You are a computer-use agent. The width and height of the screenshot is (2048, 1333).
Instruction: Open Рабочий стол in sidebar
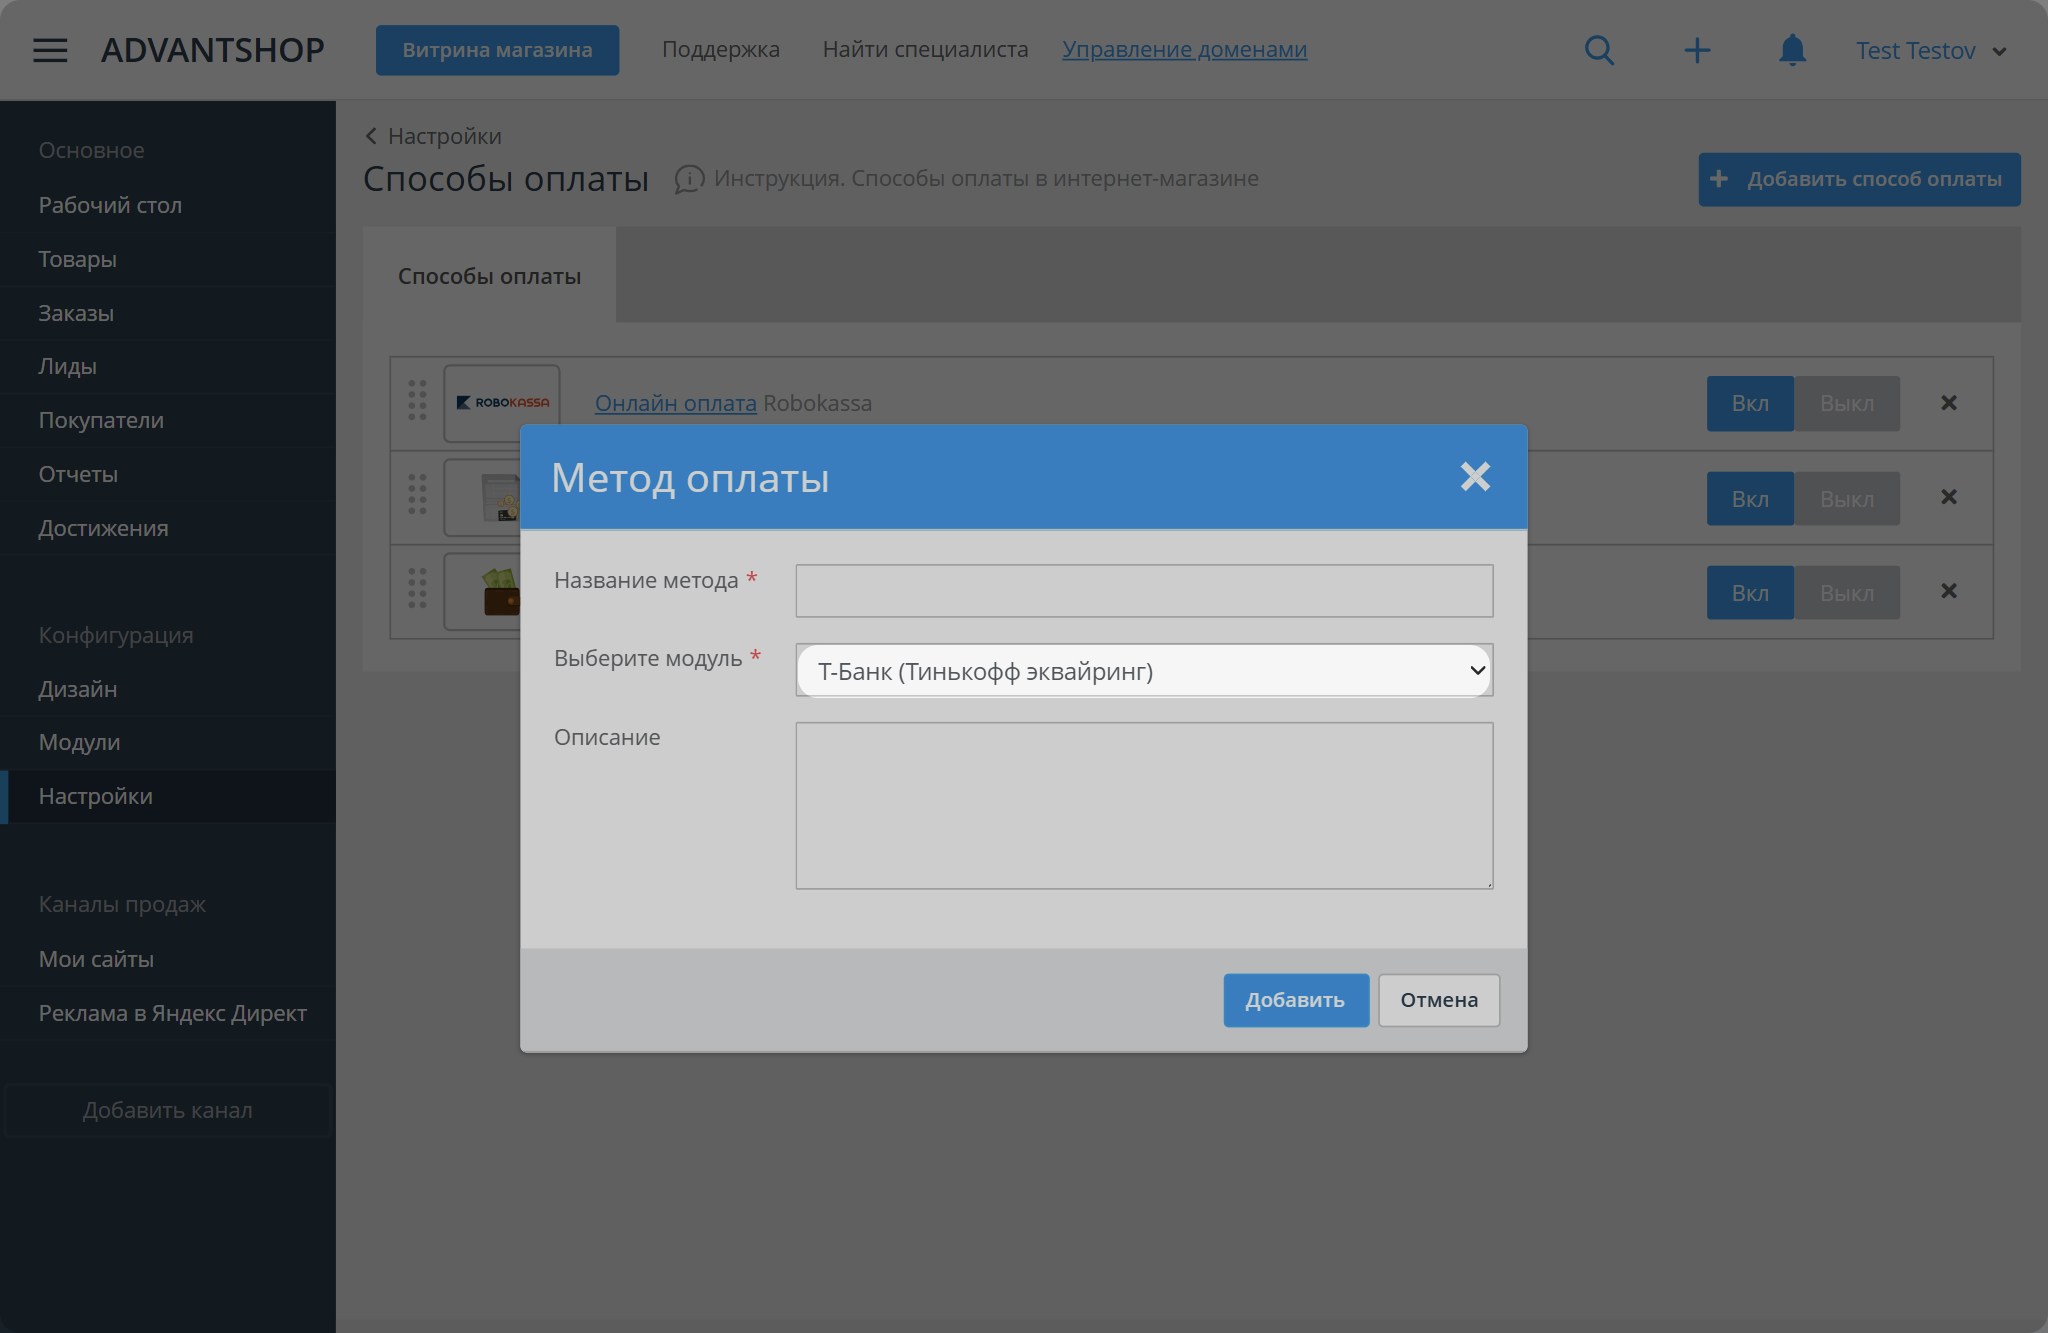click(x=168, y=205)
